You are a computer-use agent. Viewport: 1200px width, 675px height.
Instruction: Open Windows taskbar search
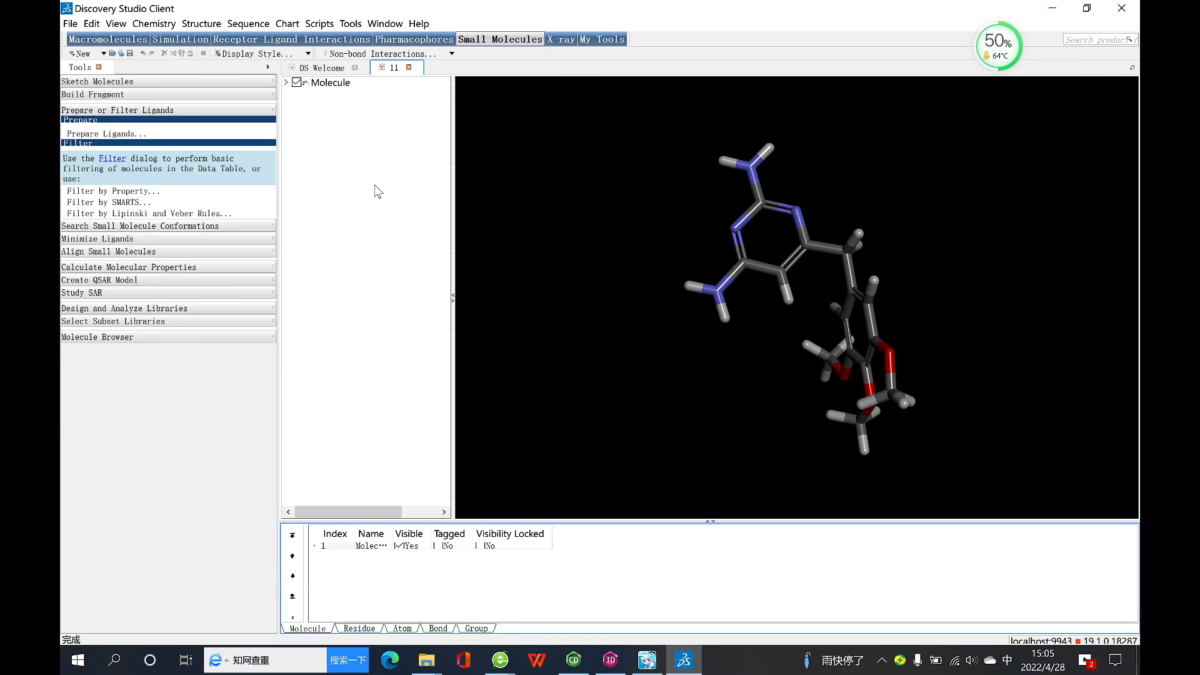point(114,660)
